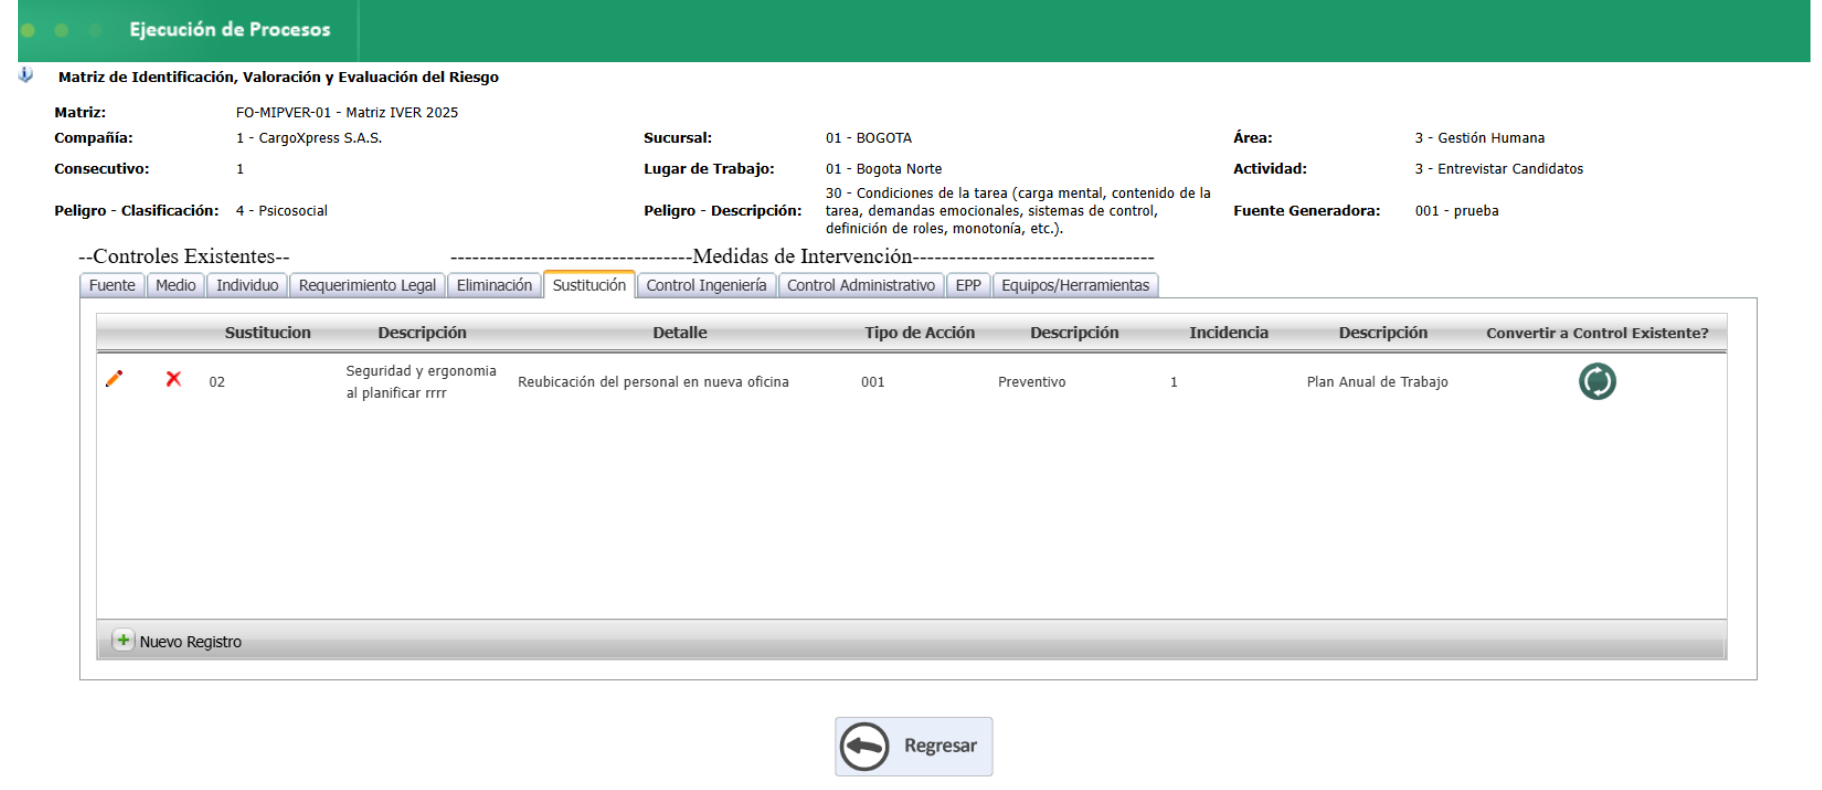
Task: Click the '30 - Condiciones de la tarea' description
Action: click(1018, 211)
